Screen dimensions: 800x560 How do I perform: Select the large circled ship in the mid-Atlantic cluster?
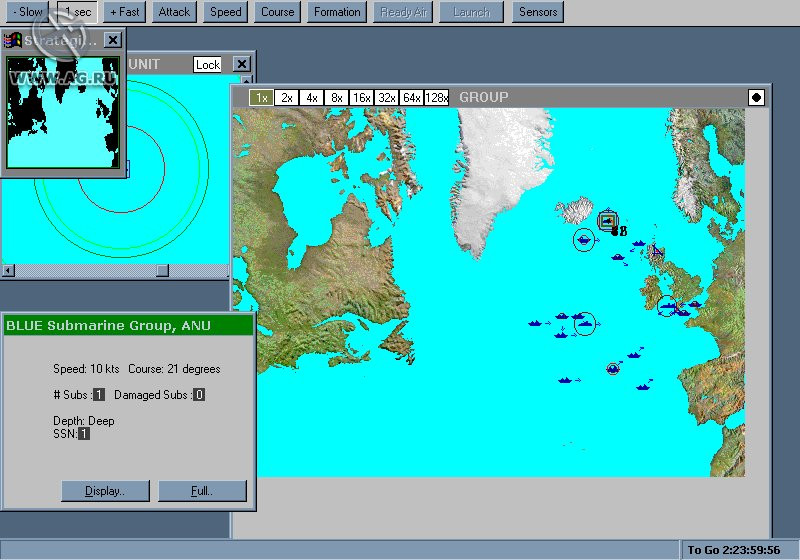tap(585, 323)
